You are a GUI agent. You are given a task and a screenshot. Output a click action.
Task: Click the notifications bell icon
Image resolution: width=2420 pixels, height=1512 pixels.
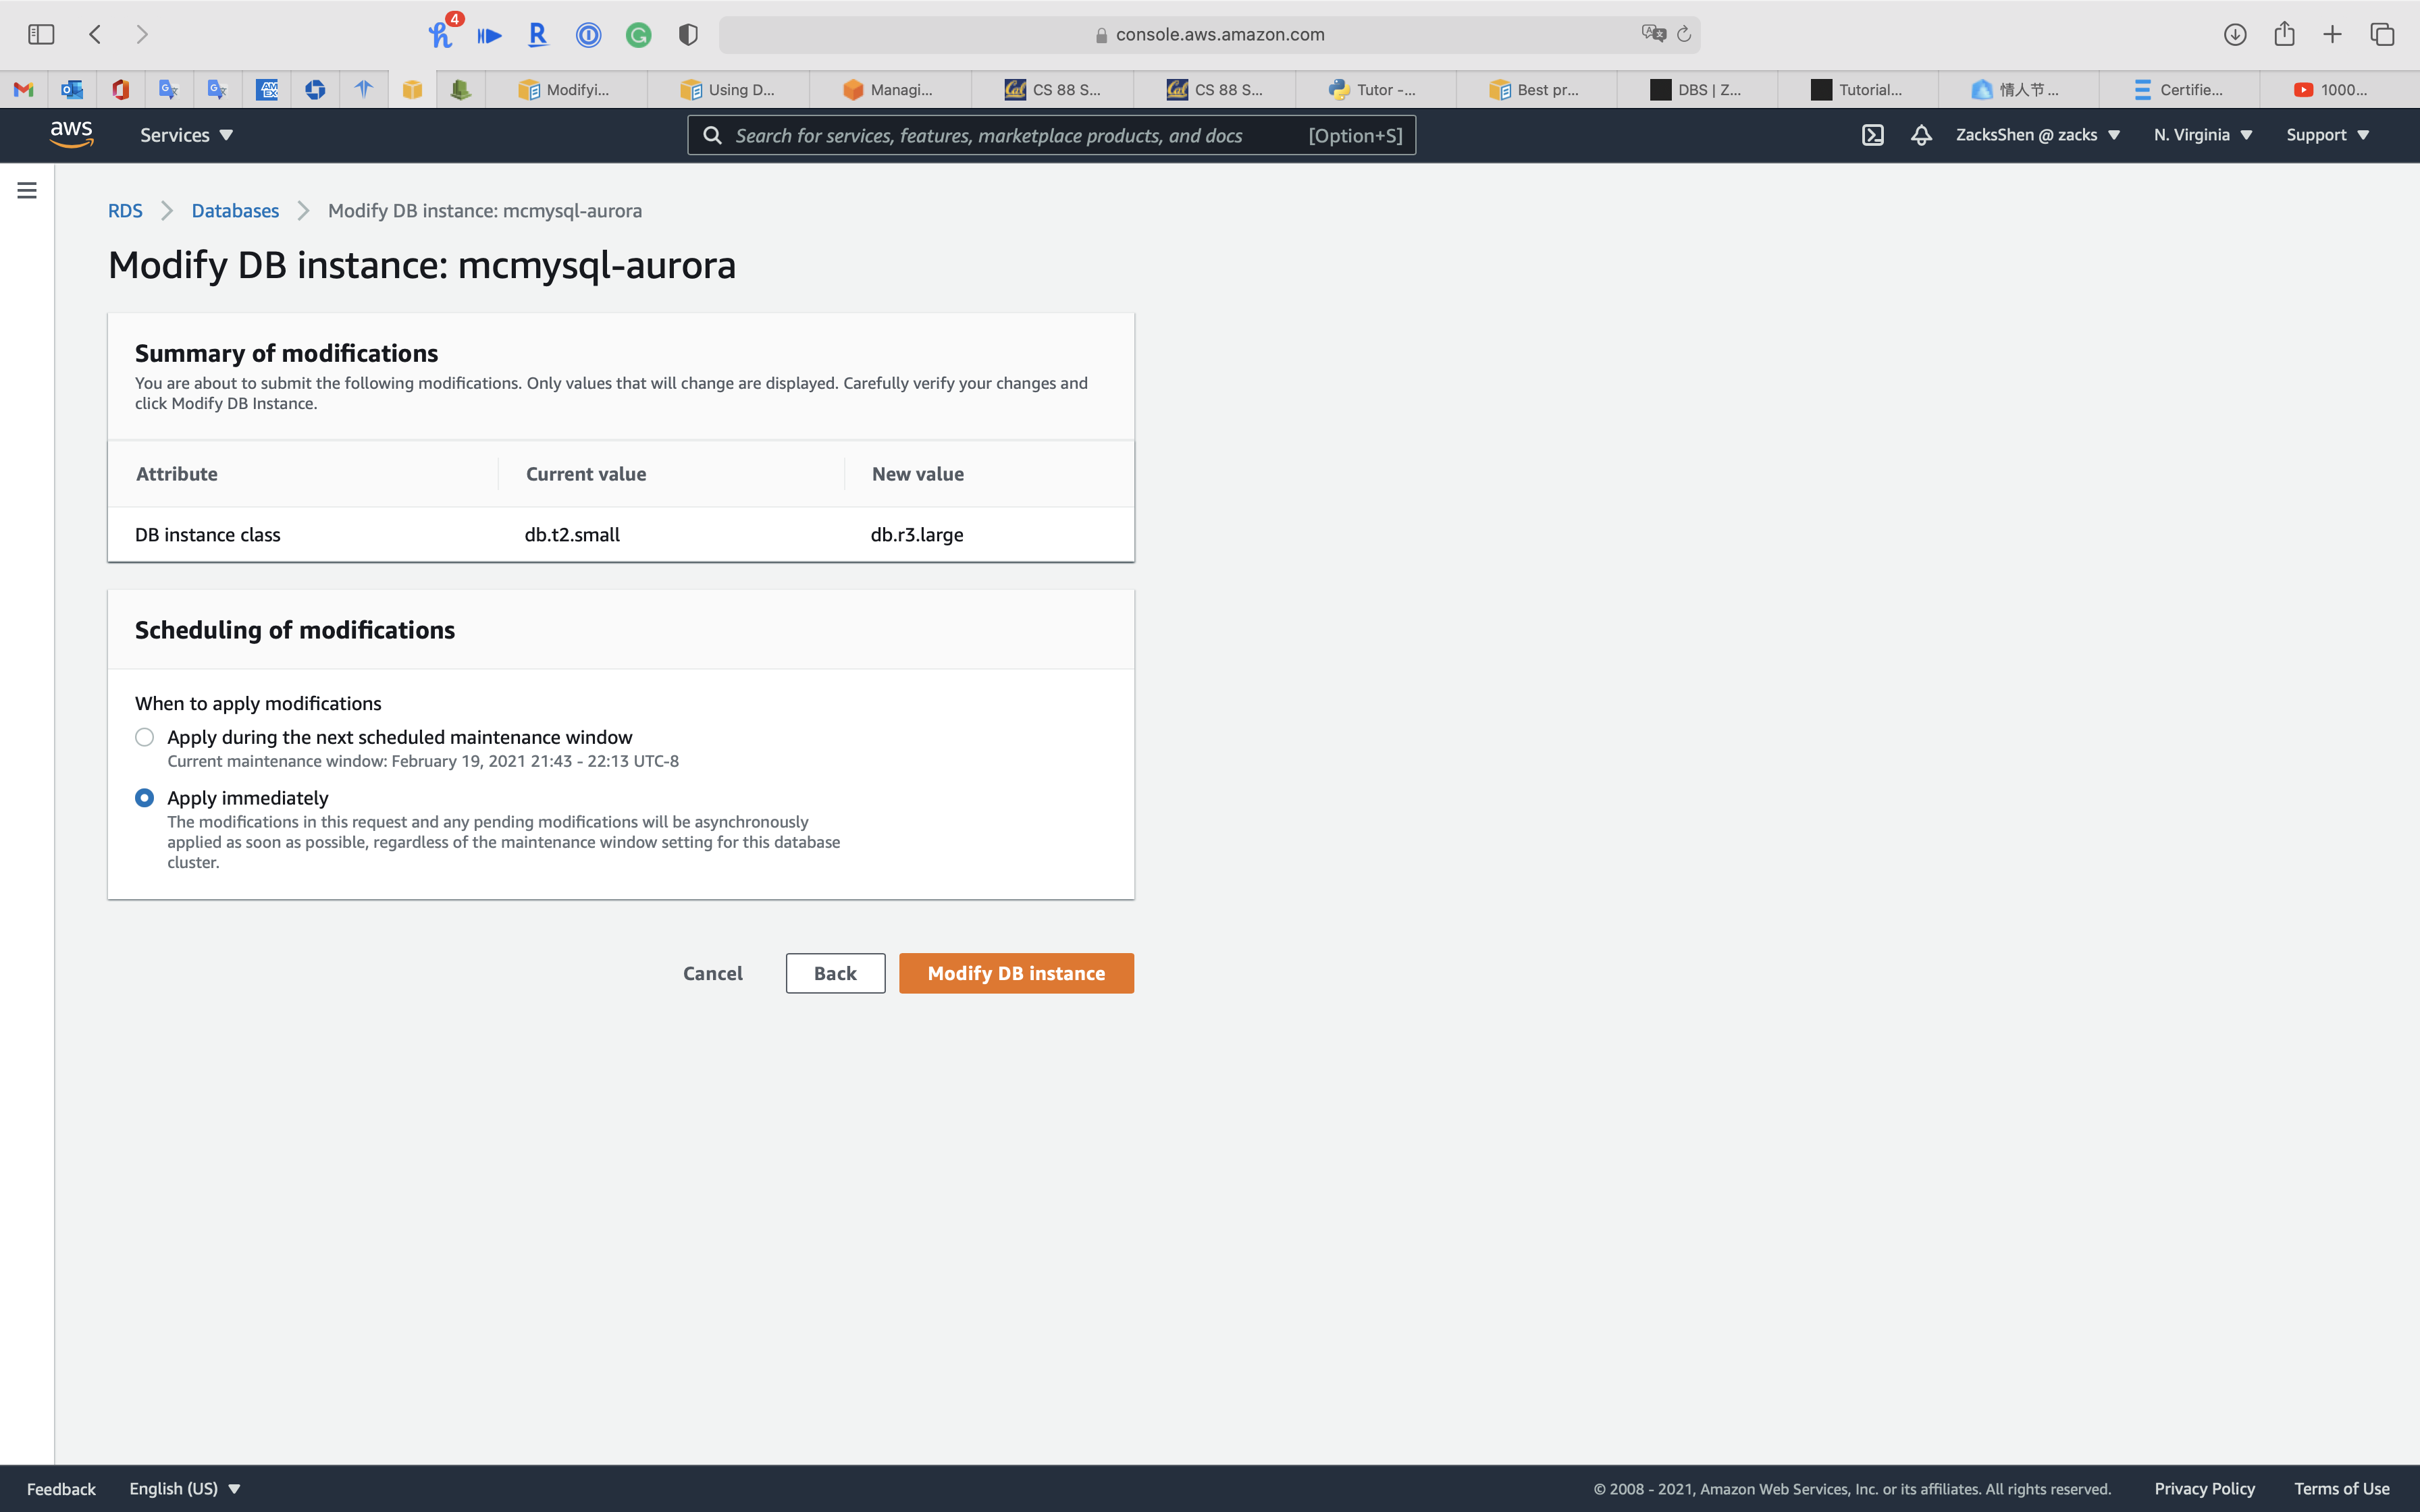point(1921,135)
